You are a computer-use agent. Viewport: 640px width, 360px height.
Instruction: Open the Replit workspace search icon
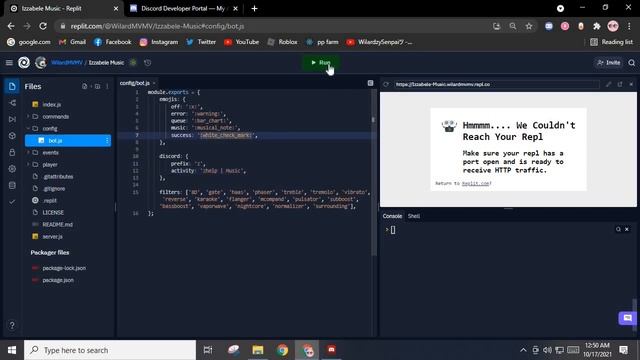click(x=631, y=63)
